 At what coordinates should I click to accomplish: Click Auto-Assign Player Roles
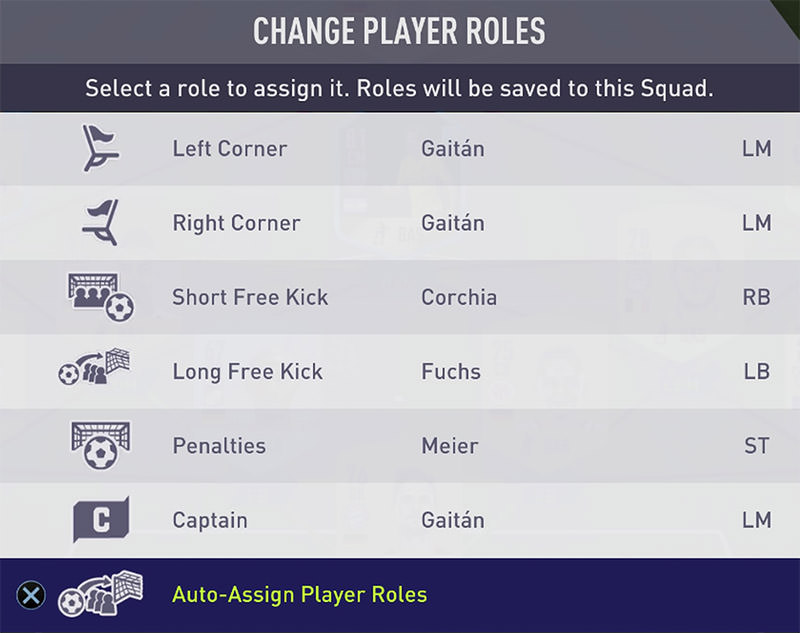tap(299, 595)
